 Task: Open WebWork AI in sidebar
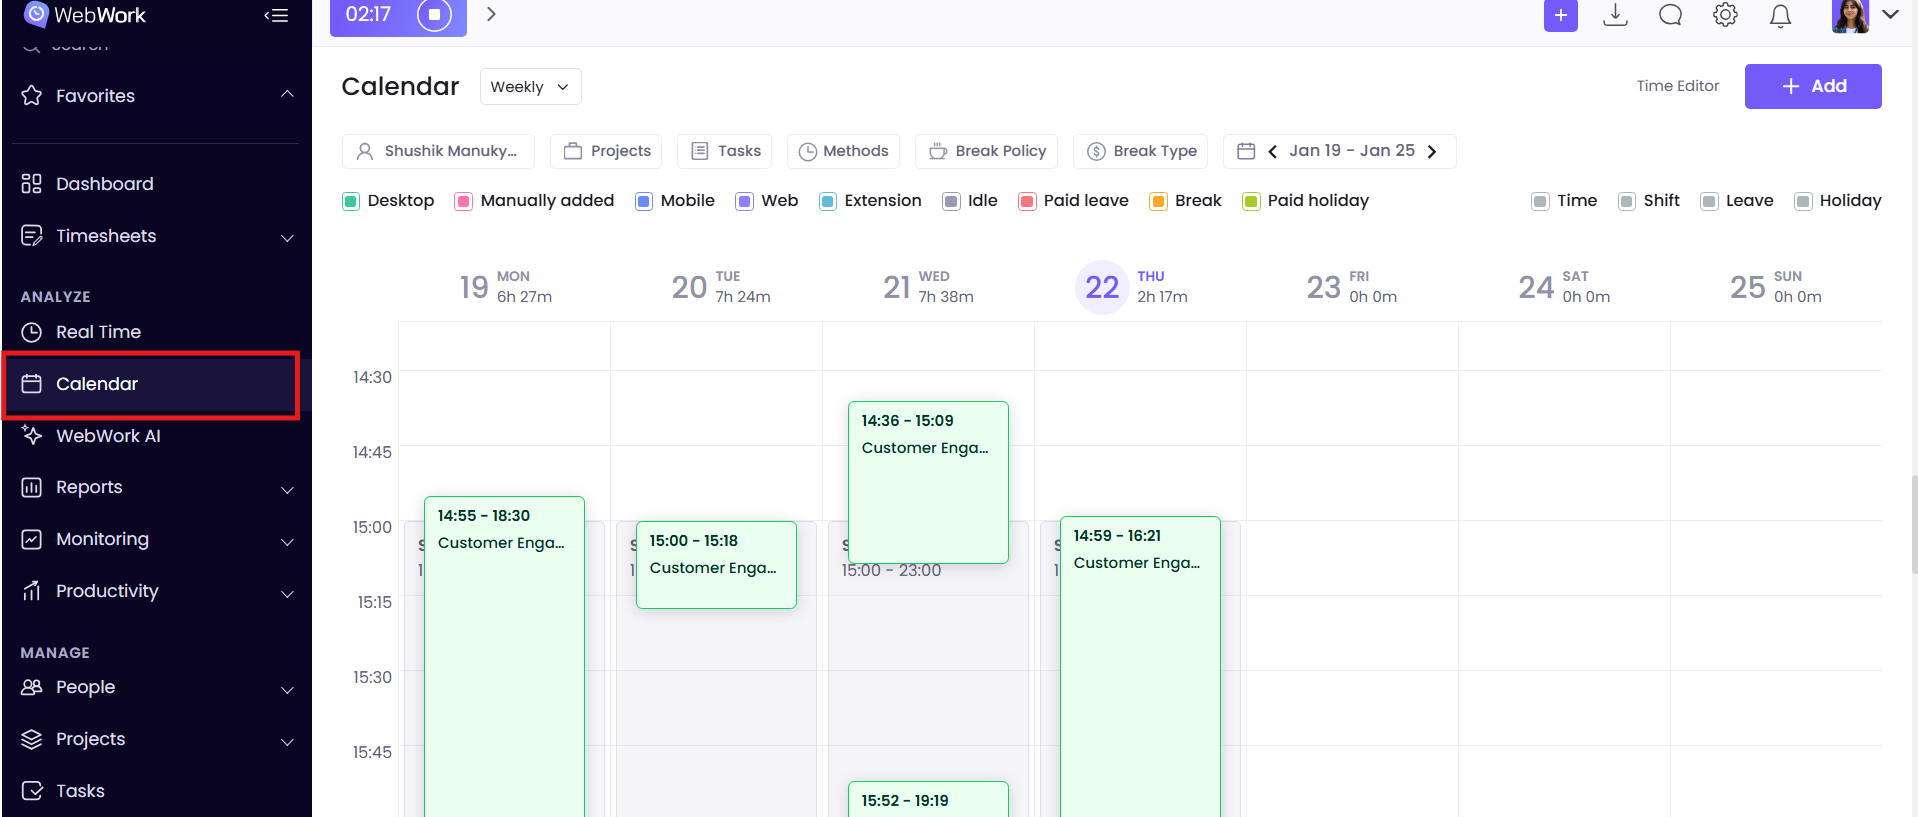(107, 436)
